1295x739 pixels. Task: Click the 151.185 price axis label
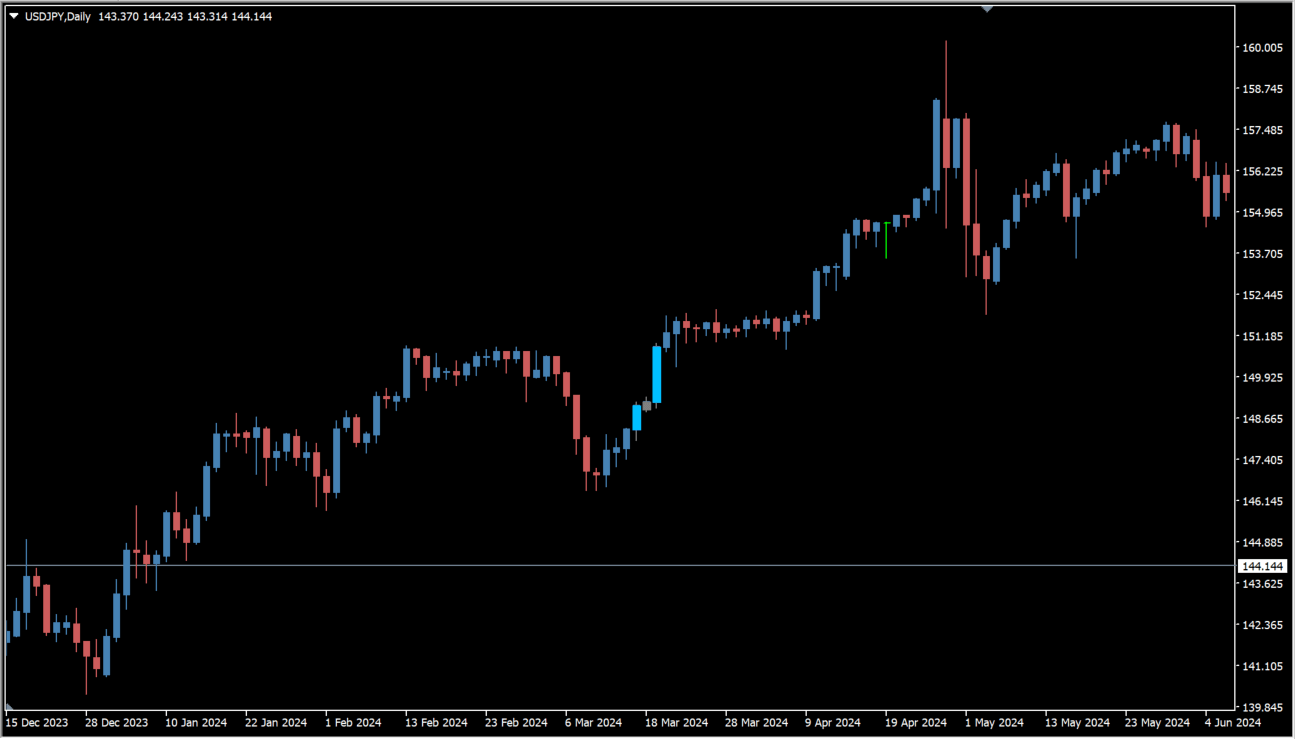pyautogui.click(x=1262, y=337)
